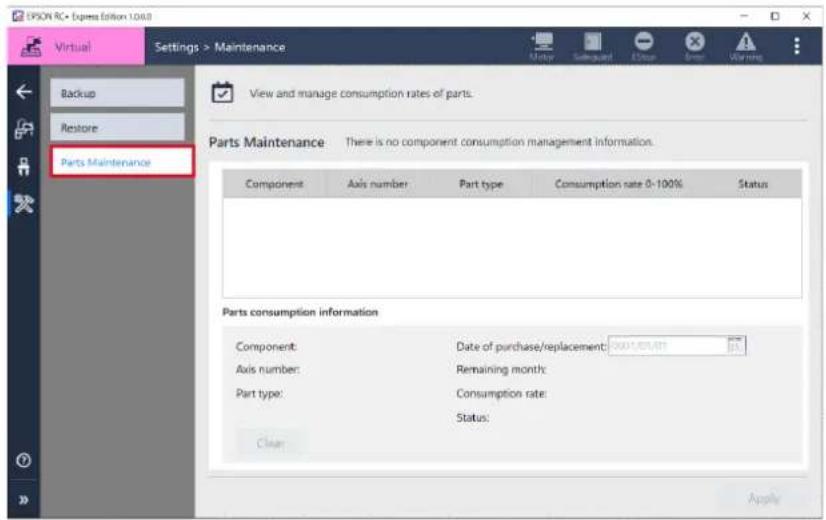The image size is (826, 520).
Task: Click the disabled Clear button
Action: (x=270, y=443)
